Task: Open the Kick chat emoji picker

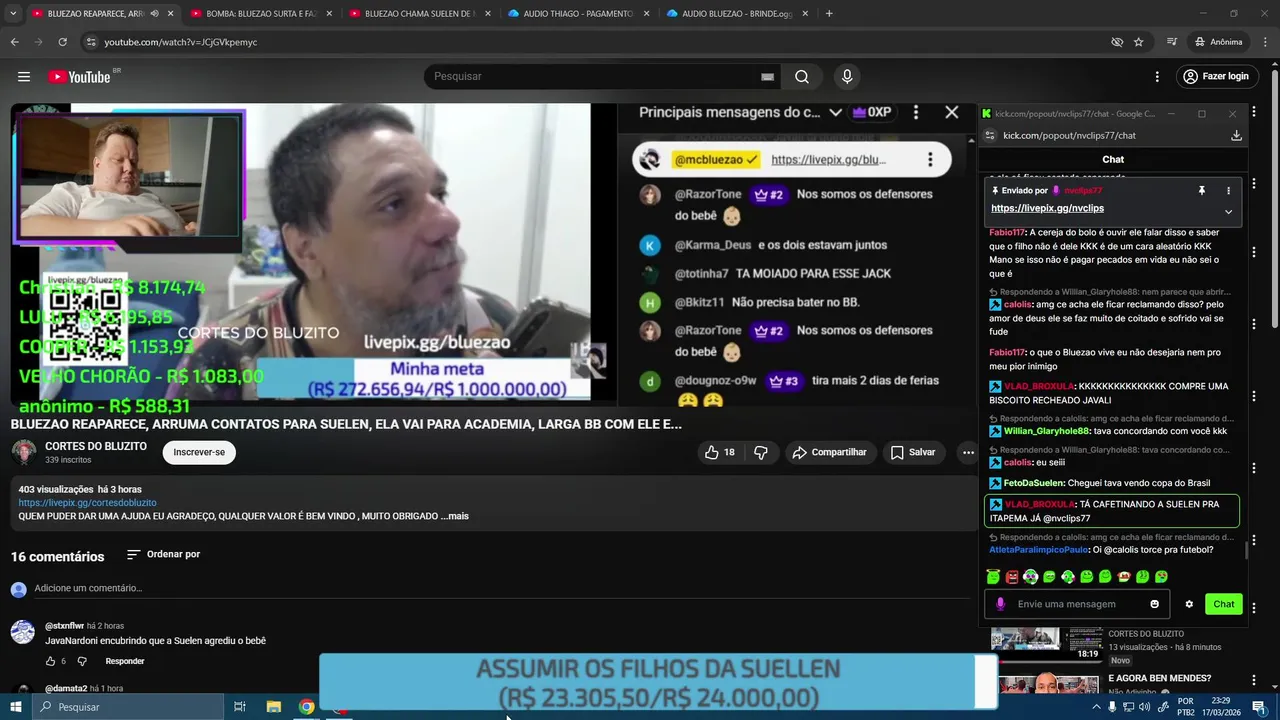Action: pyautogui.click(x=1155, y=604)
